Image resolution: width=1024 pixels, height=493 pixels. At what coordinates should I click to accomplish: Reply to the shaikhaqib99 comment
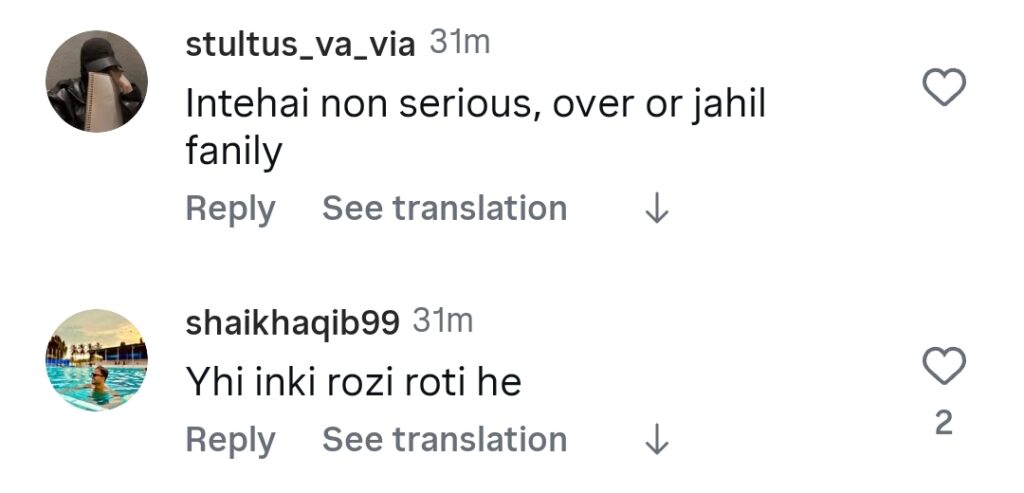click(230, 440)
